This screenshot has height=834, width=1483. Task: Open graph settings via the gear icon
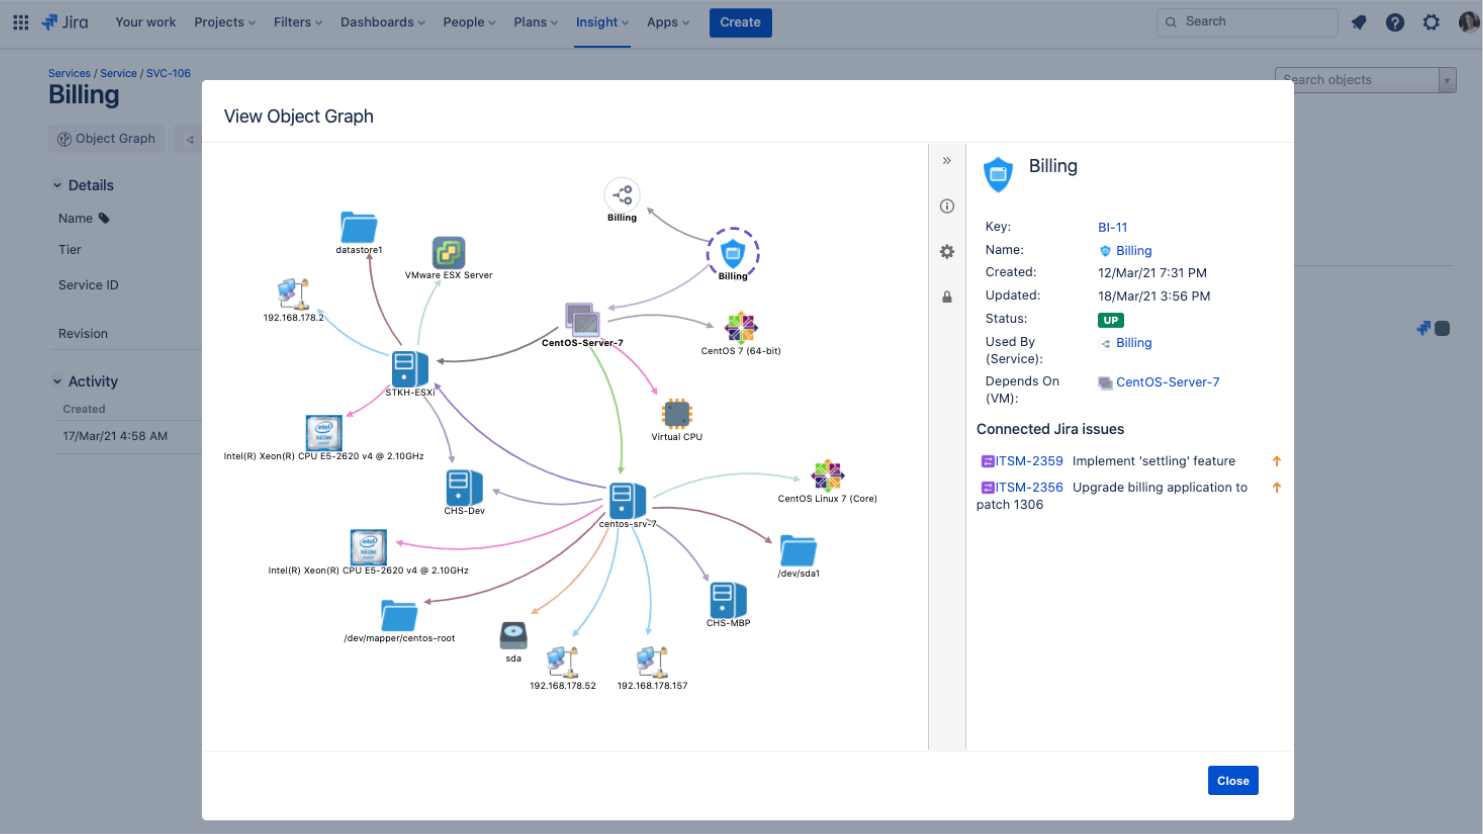click(x=946, y=252)
